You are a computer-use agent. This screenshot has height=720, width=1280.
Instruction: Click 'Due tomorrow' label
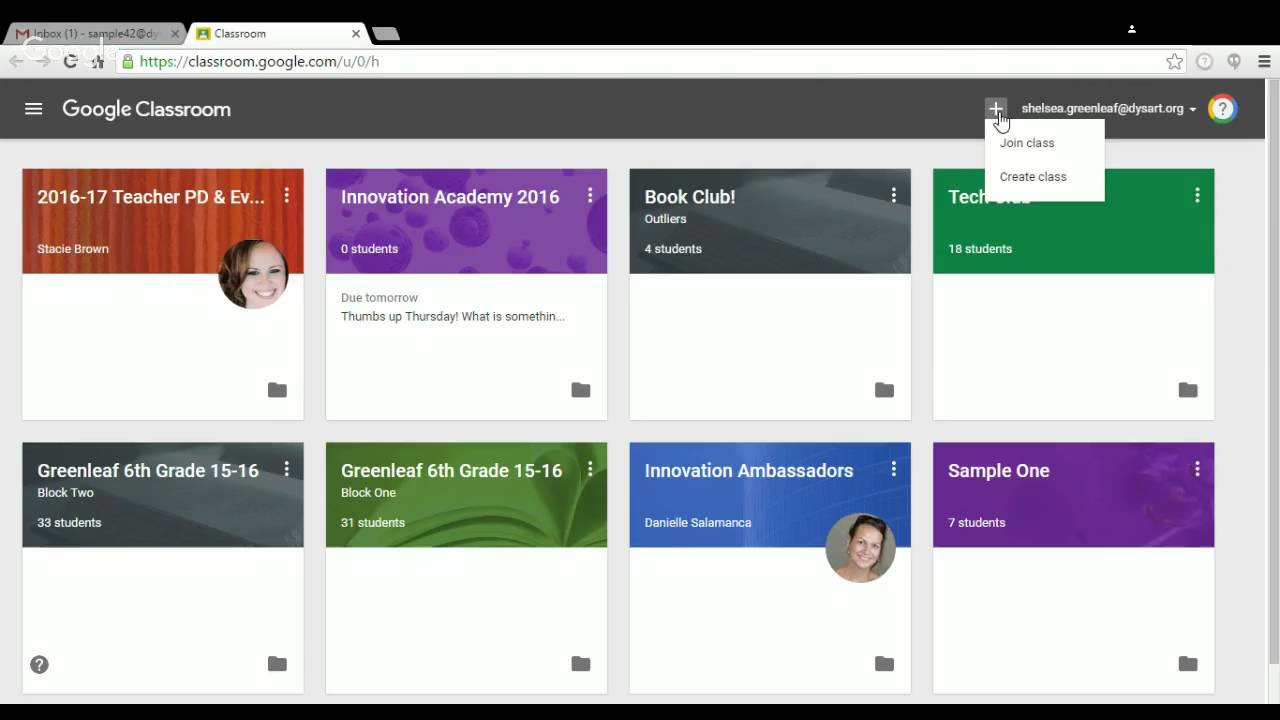click(379, 298)
